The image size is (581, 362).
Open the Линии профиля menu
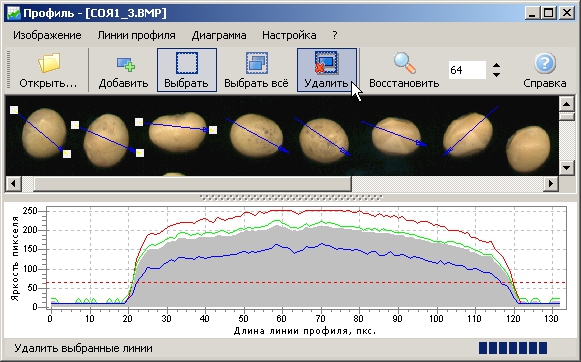(136, 35)
